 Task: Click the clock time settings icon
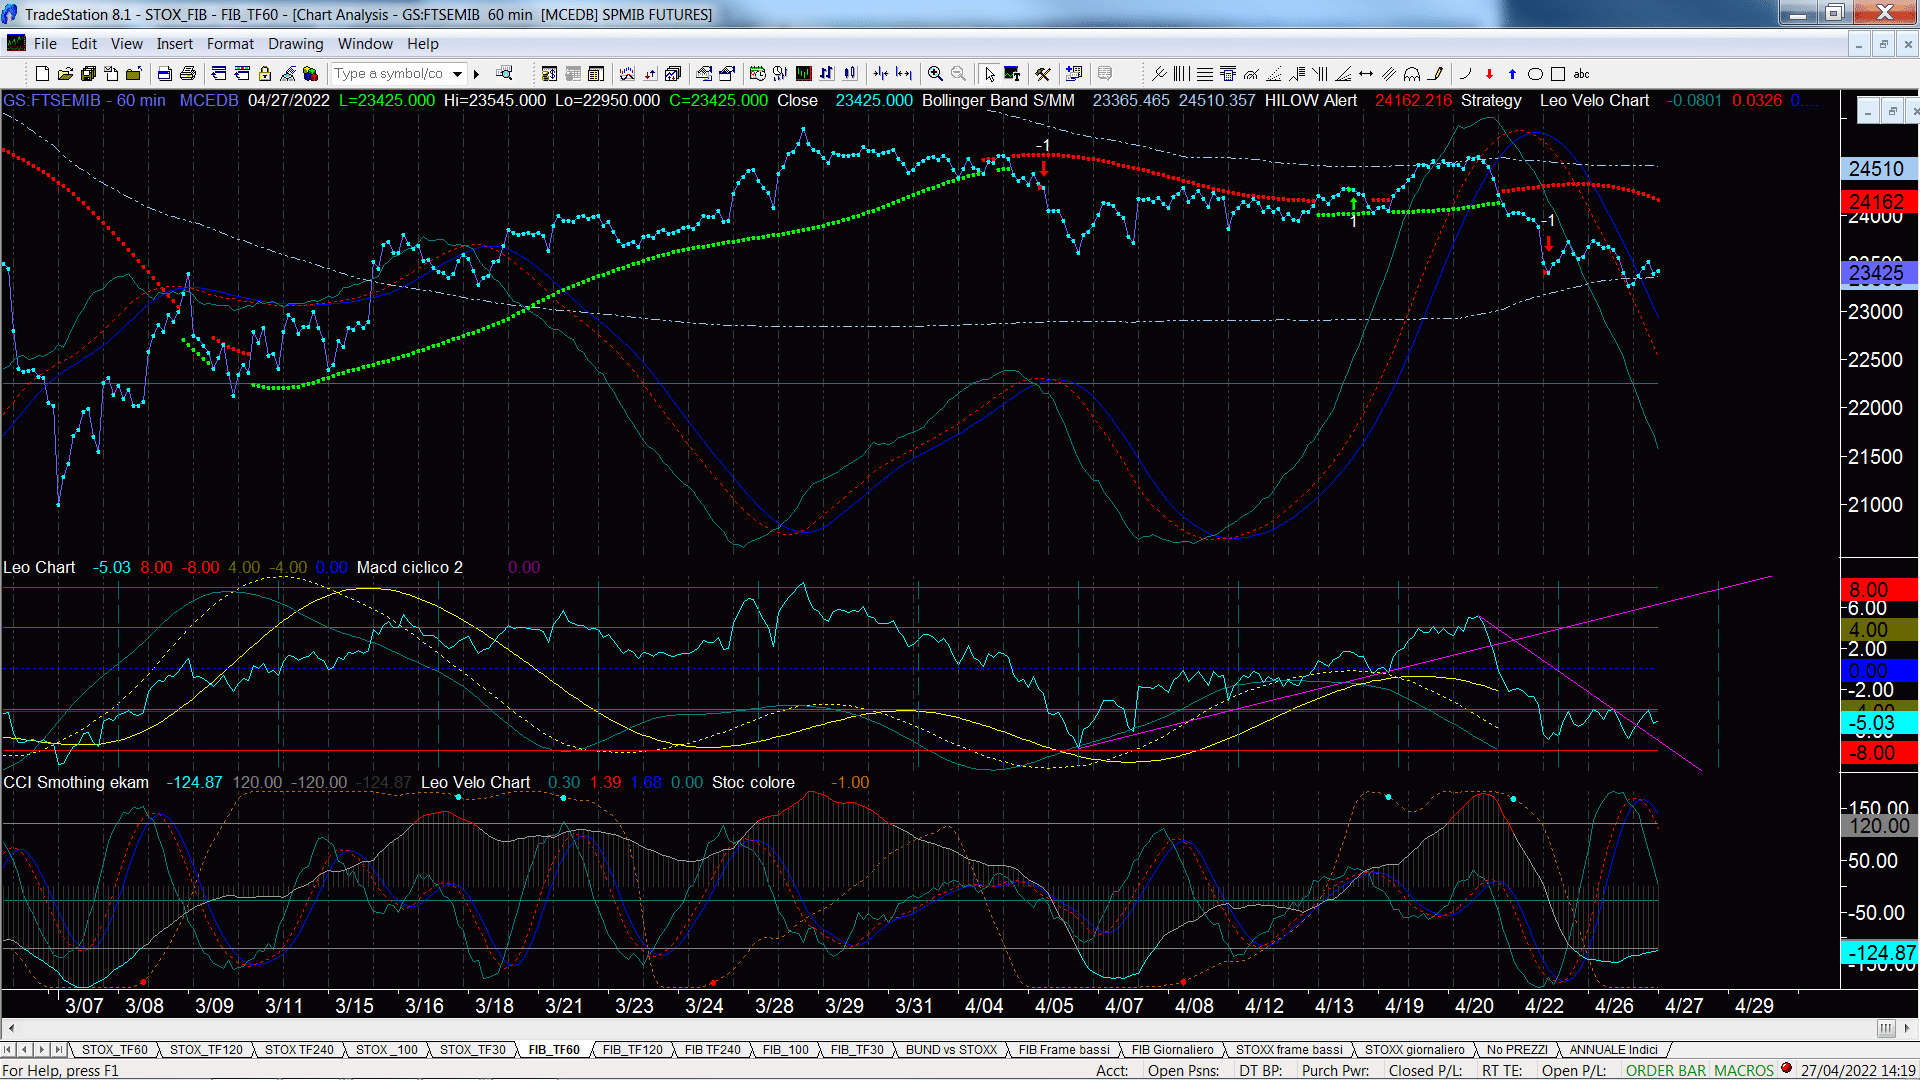click(757, 74)
